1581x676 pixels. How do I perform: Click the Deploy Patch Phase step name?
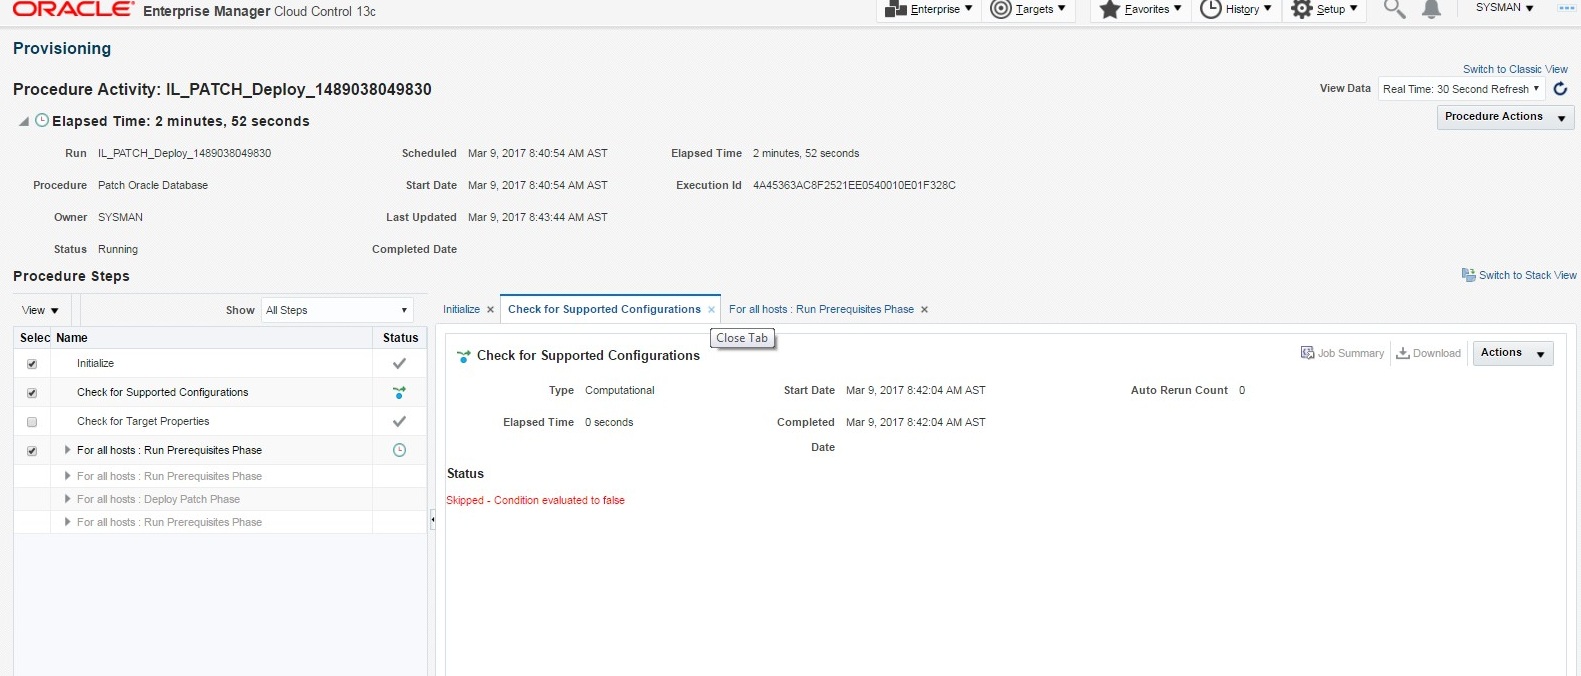(158, 499)
